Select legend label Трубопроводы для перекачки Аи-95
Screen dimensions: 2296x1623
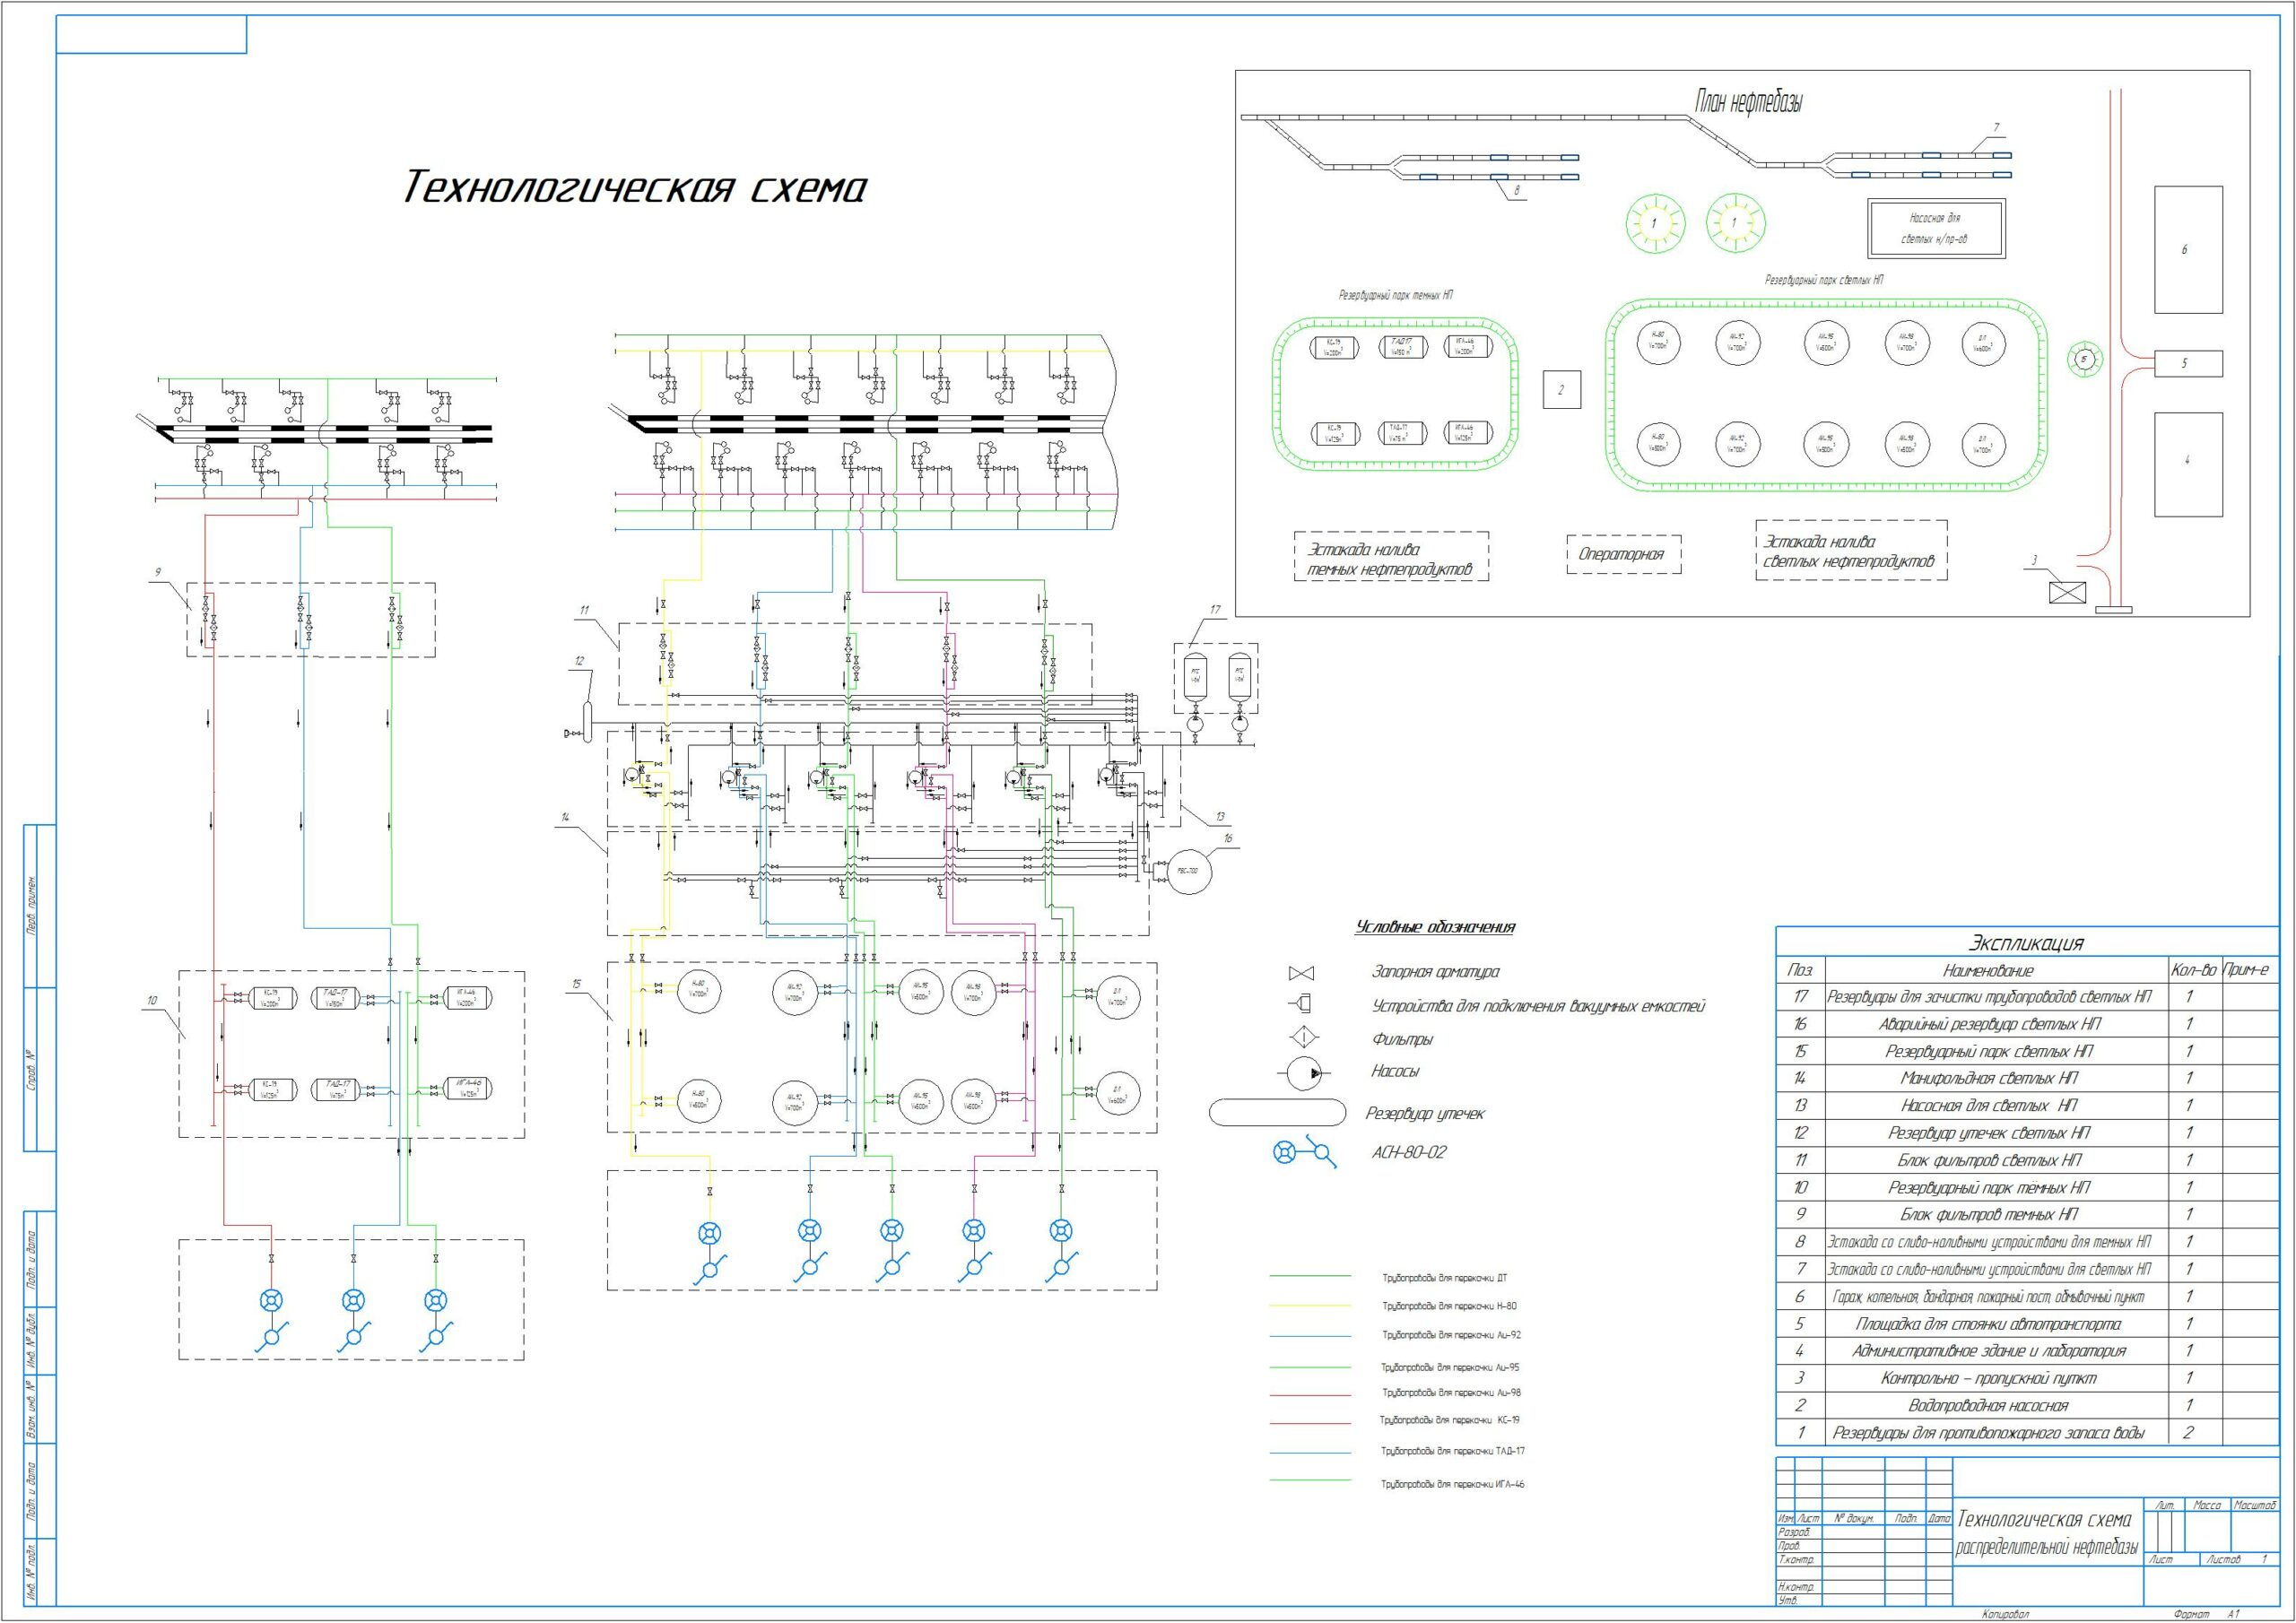[x=1450, y=1367]
